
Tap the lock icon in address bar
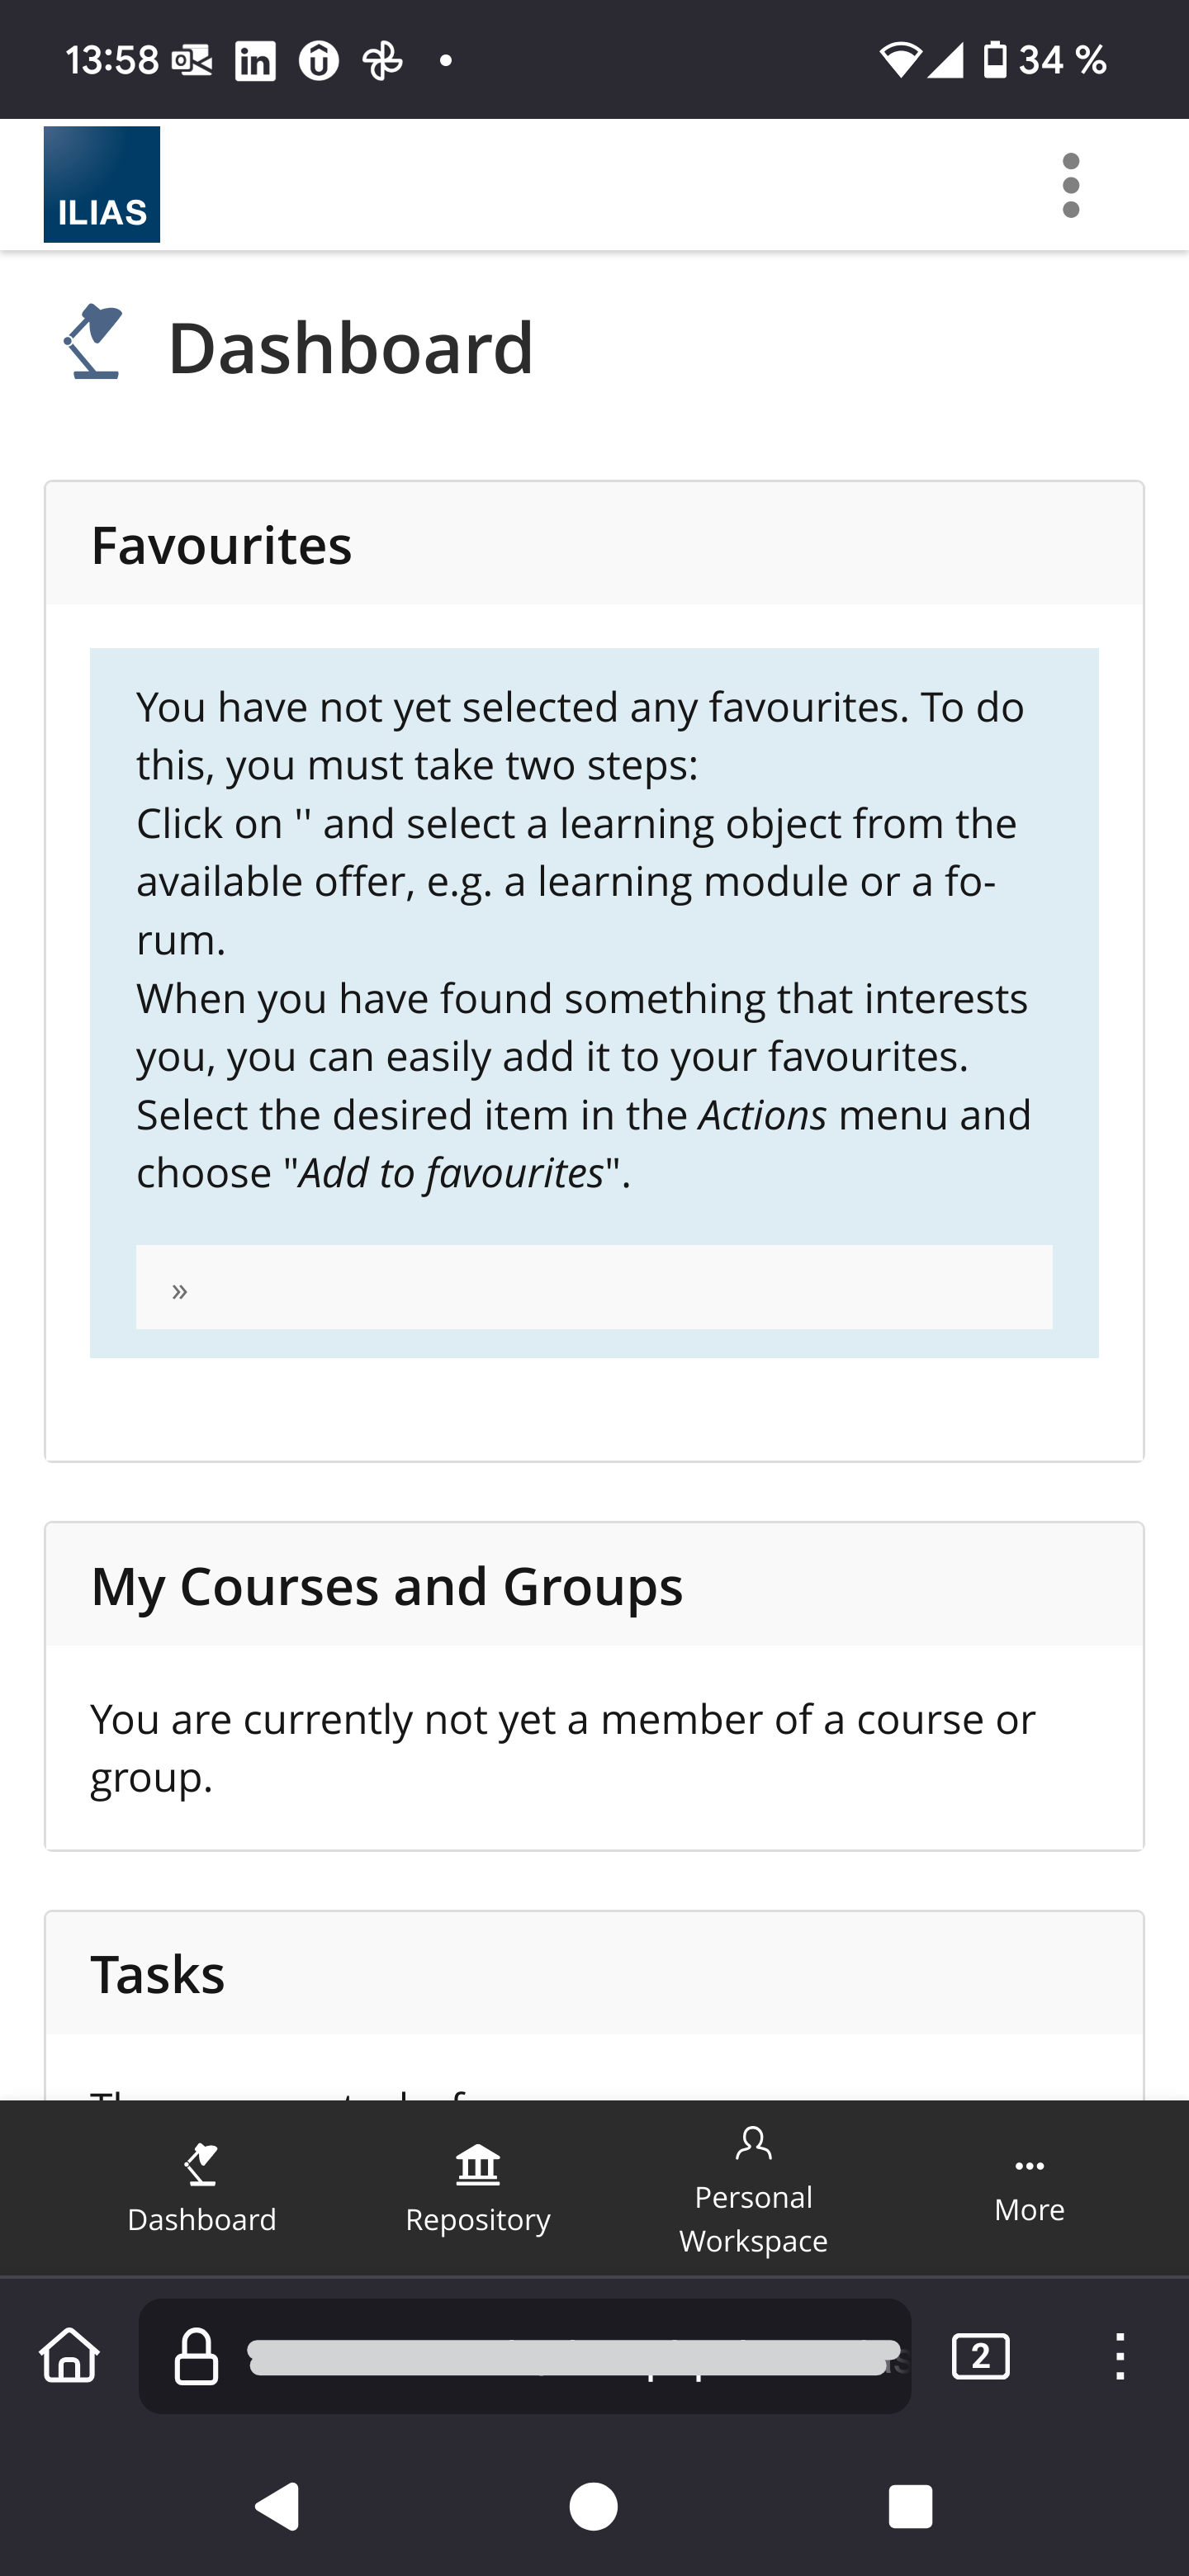[x=196, y=2357]
